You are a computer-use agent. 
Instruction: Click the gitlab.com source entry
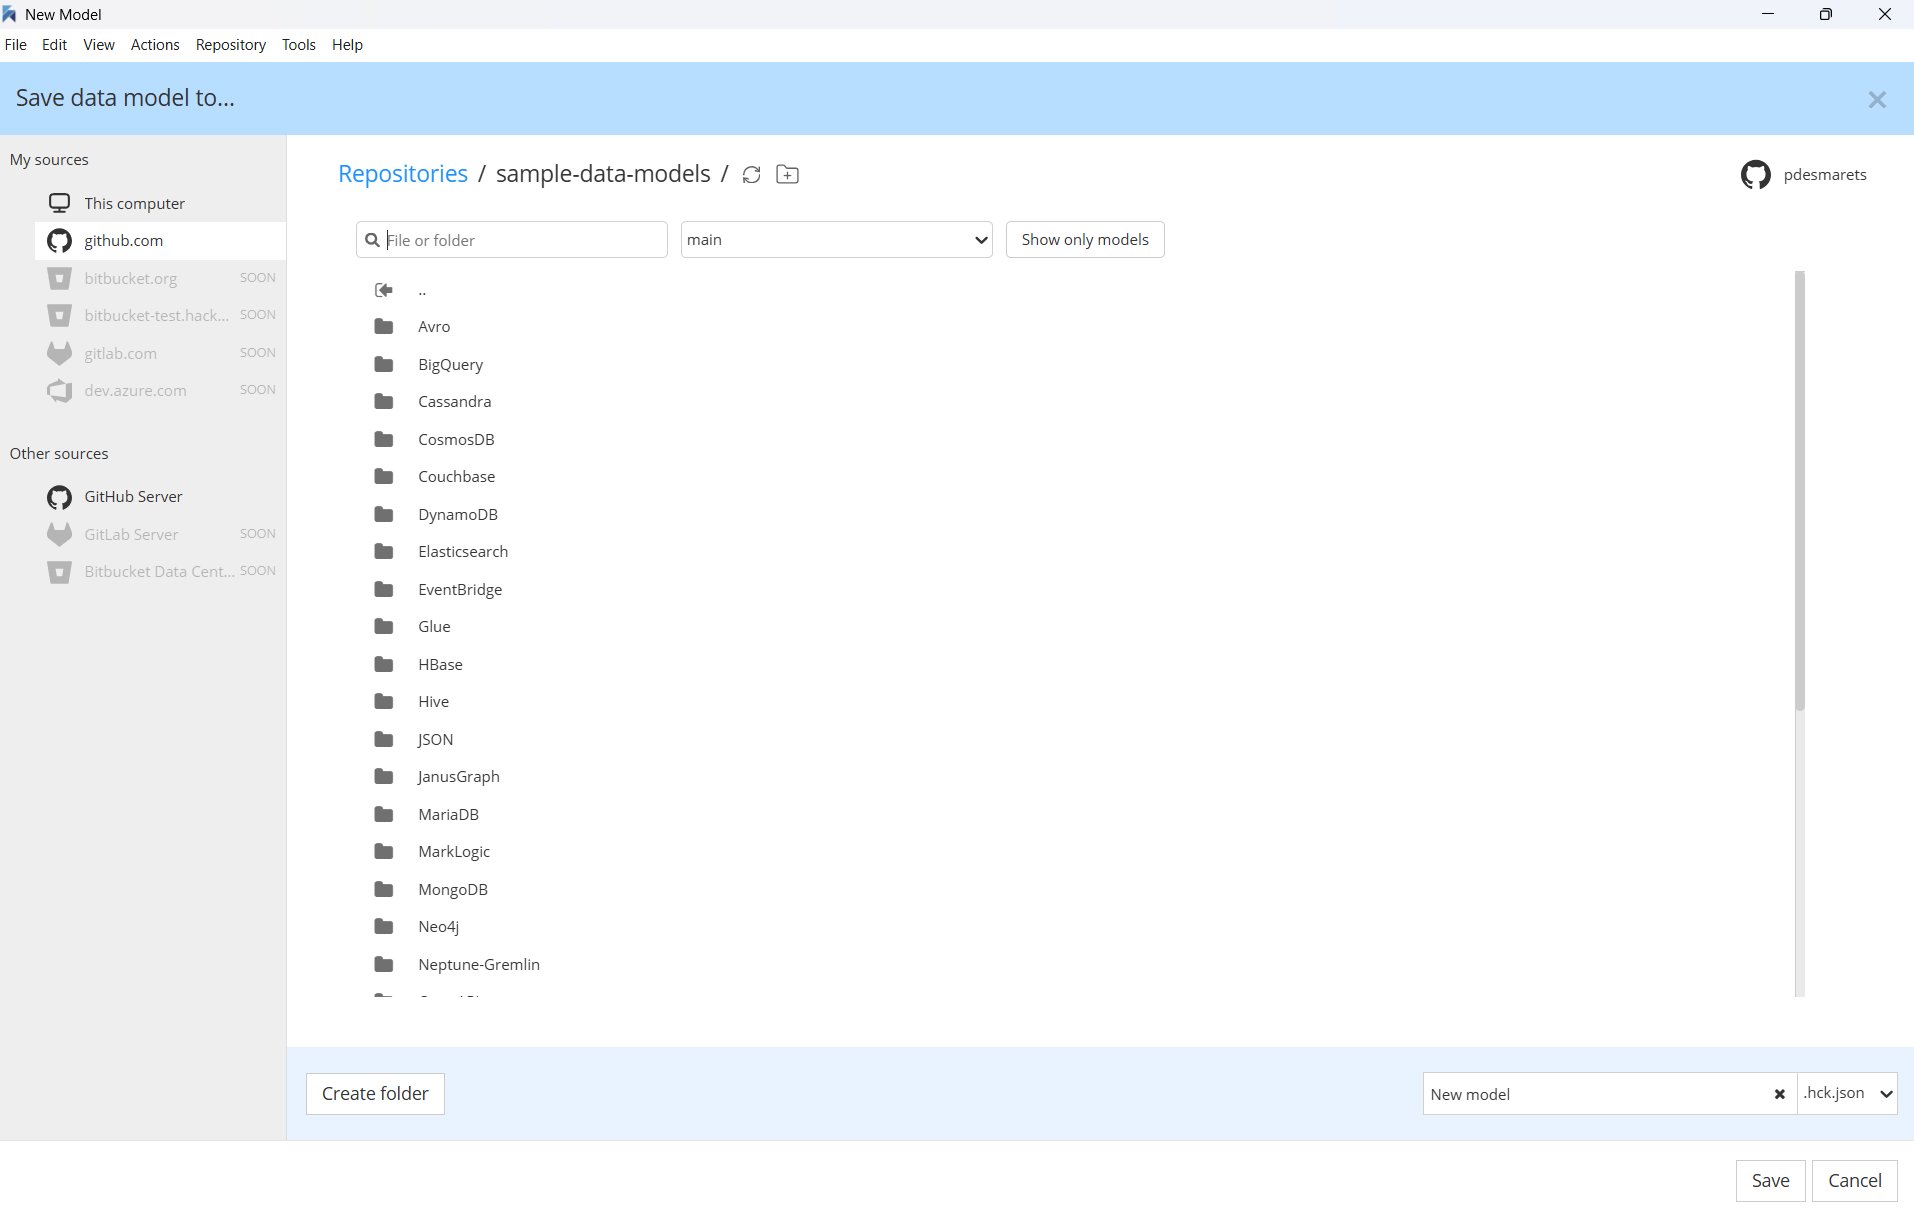(160, 354)
